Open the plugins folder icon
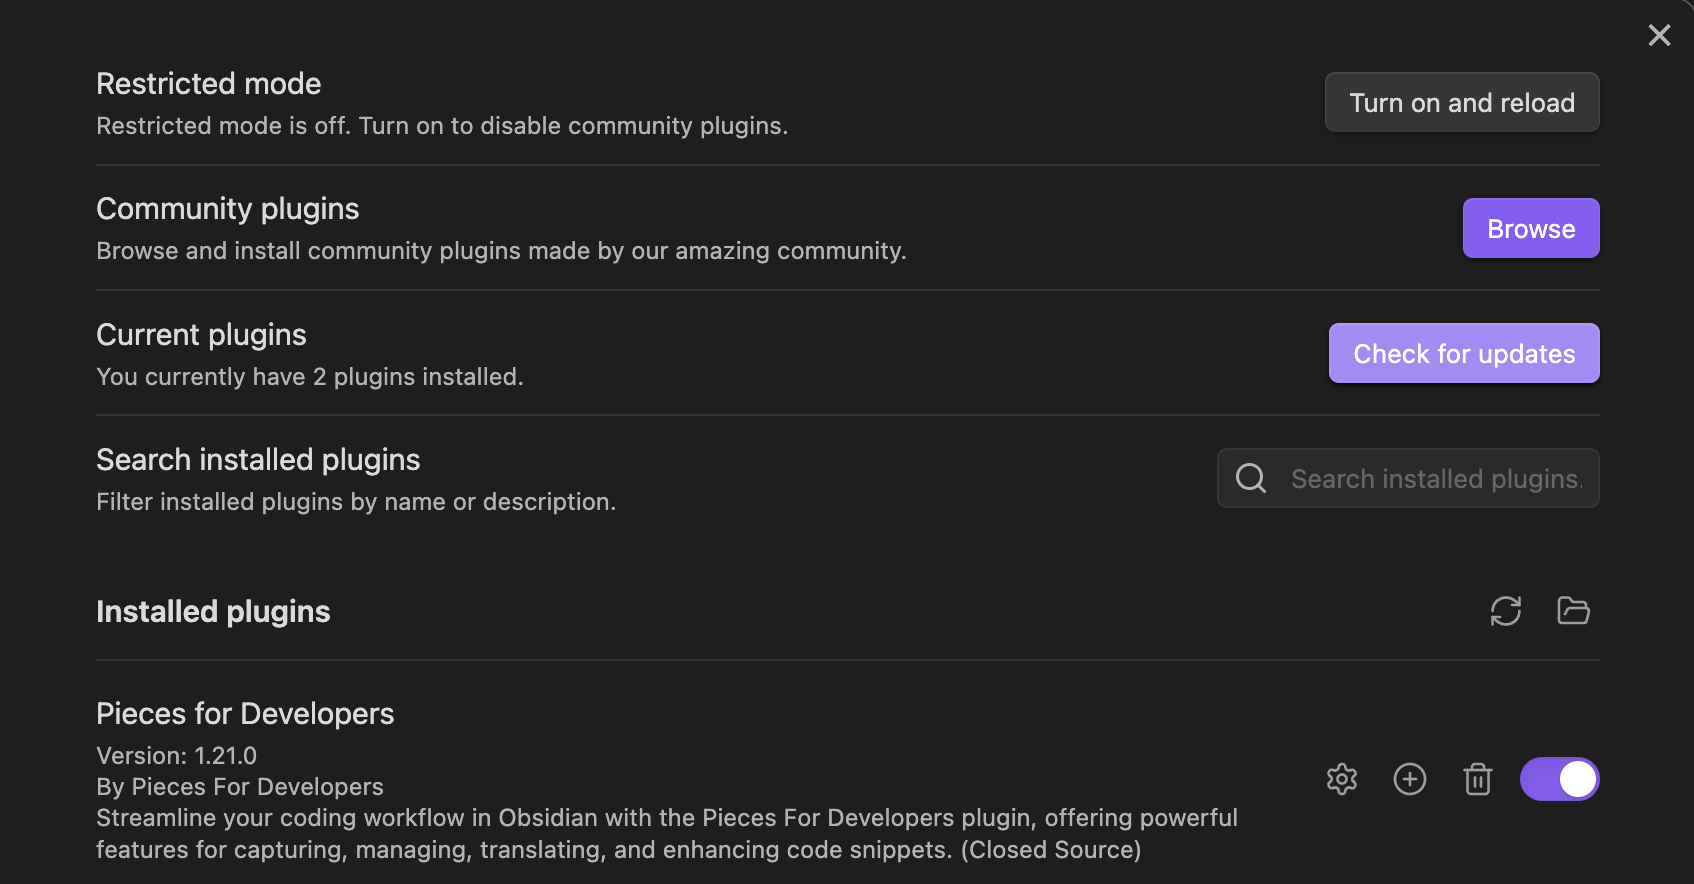This screenshot has width=1694, height=884. coord(1574,611)
